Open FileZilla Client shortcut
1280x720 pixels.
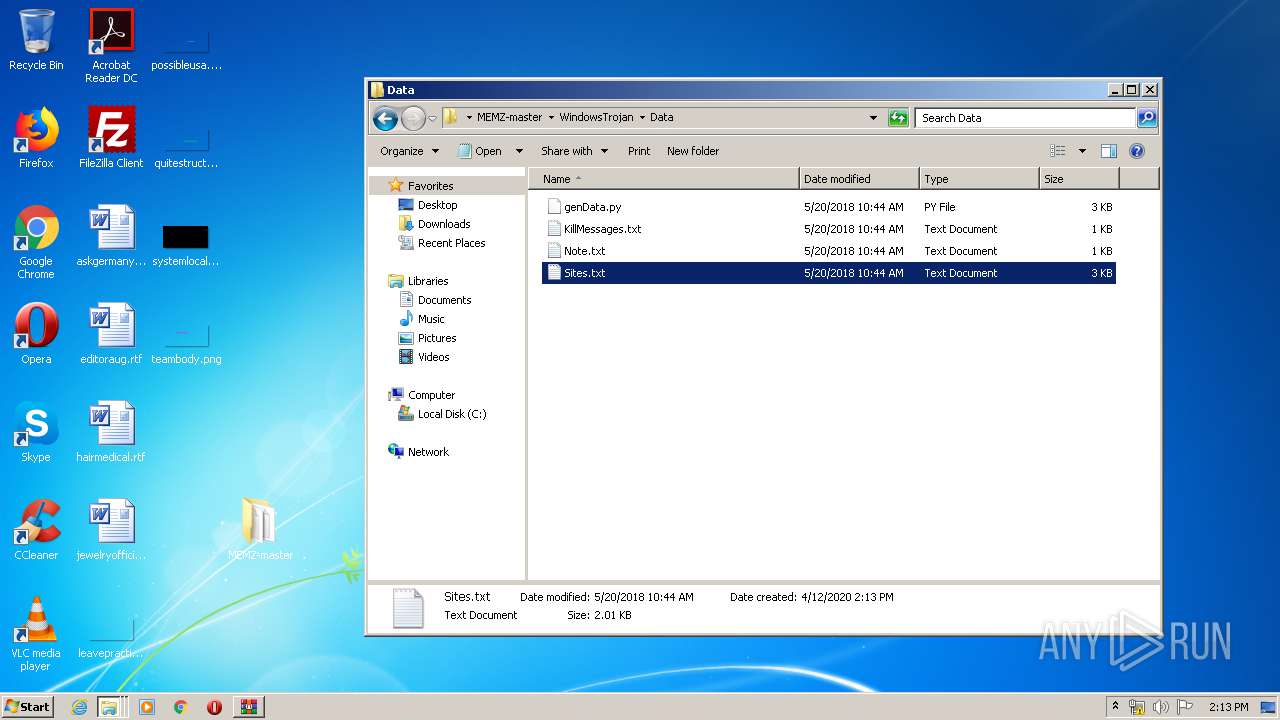(111, 138)
